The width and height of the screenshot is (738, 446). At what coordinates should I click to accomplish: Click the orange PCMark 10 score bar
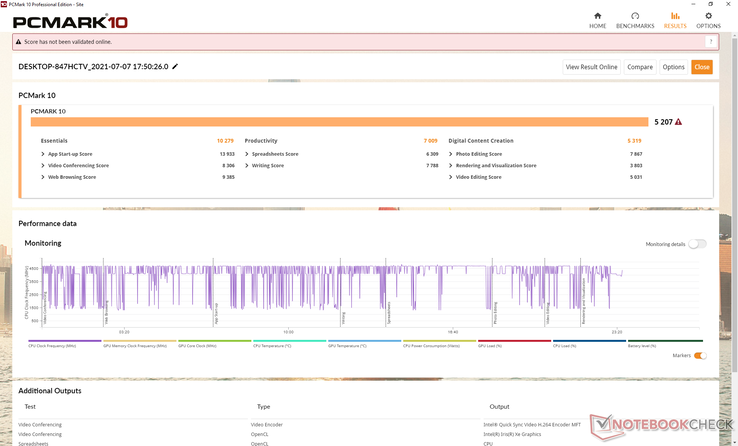tap(339, 122)
